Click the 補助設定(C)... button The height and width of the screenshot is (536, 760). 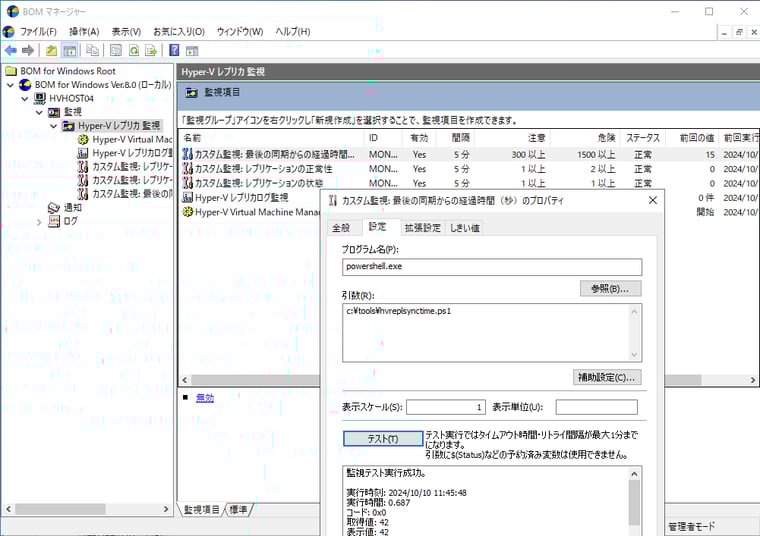[607, 377]
